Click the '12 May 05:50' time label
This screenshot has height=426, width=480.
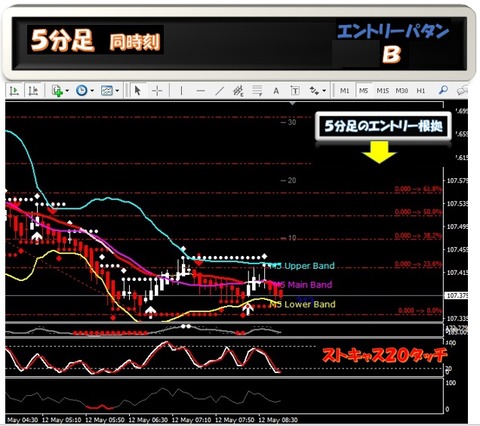[105, 420]
